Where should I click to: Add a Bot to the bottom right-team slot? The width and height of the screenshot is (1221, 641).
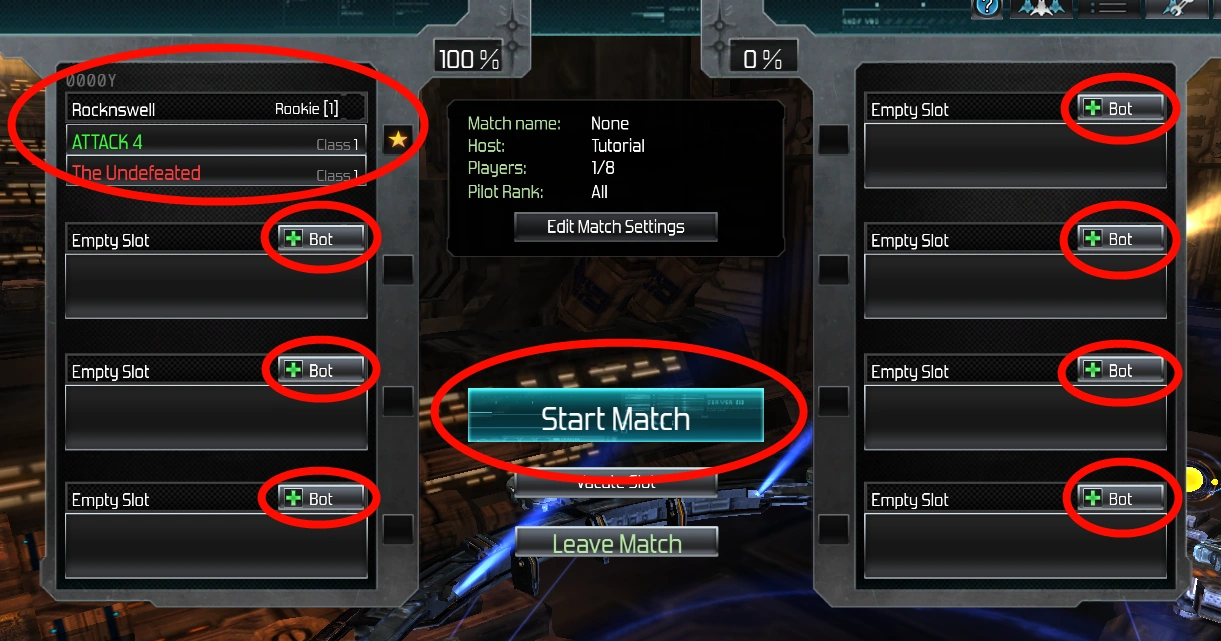1120,499
